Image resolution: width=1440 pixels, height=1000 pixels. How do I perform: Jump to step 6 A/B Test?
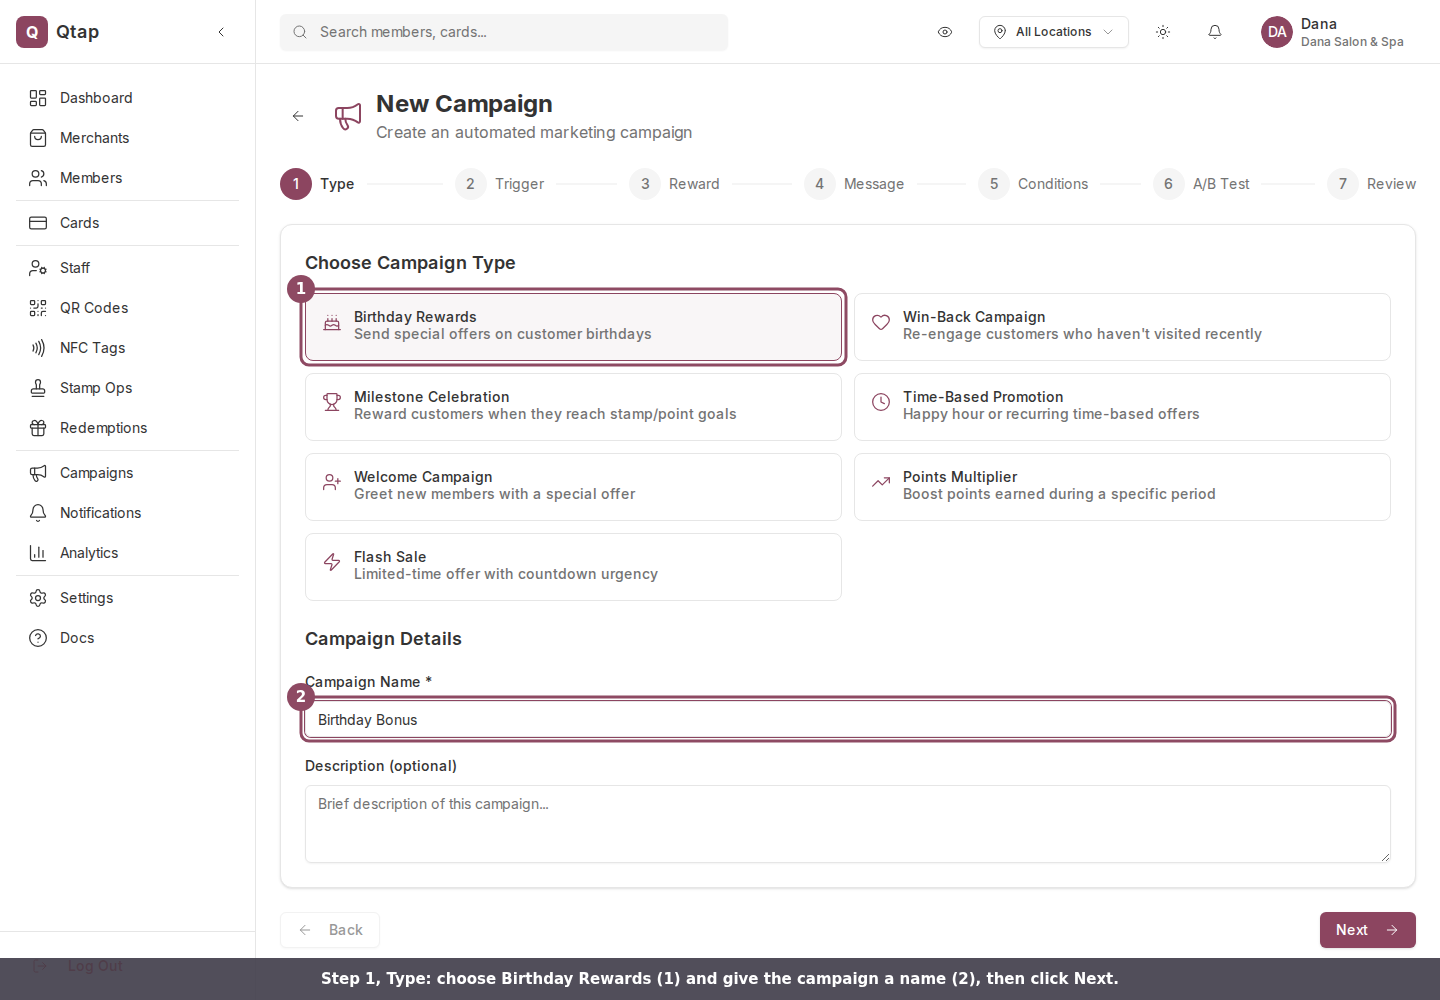coord(1202,184)
